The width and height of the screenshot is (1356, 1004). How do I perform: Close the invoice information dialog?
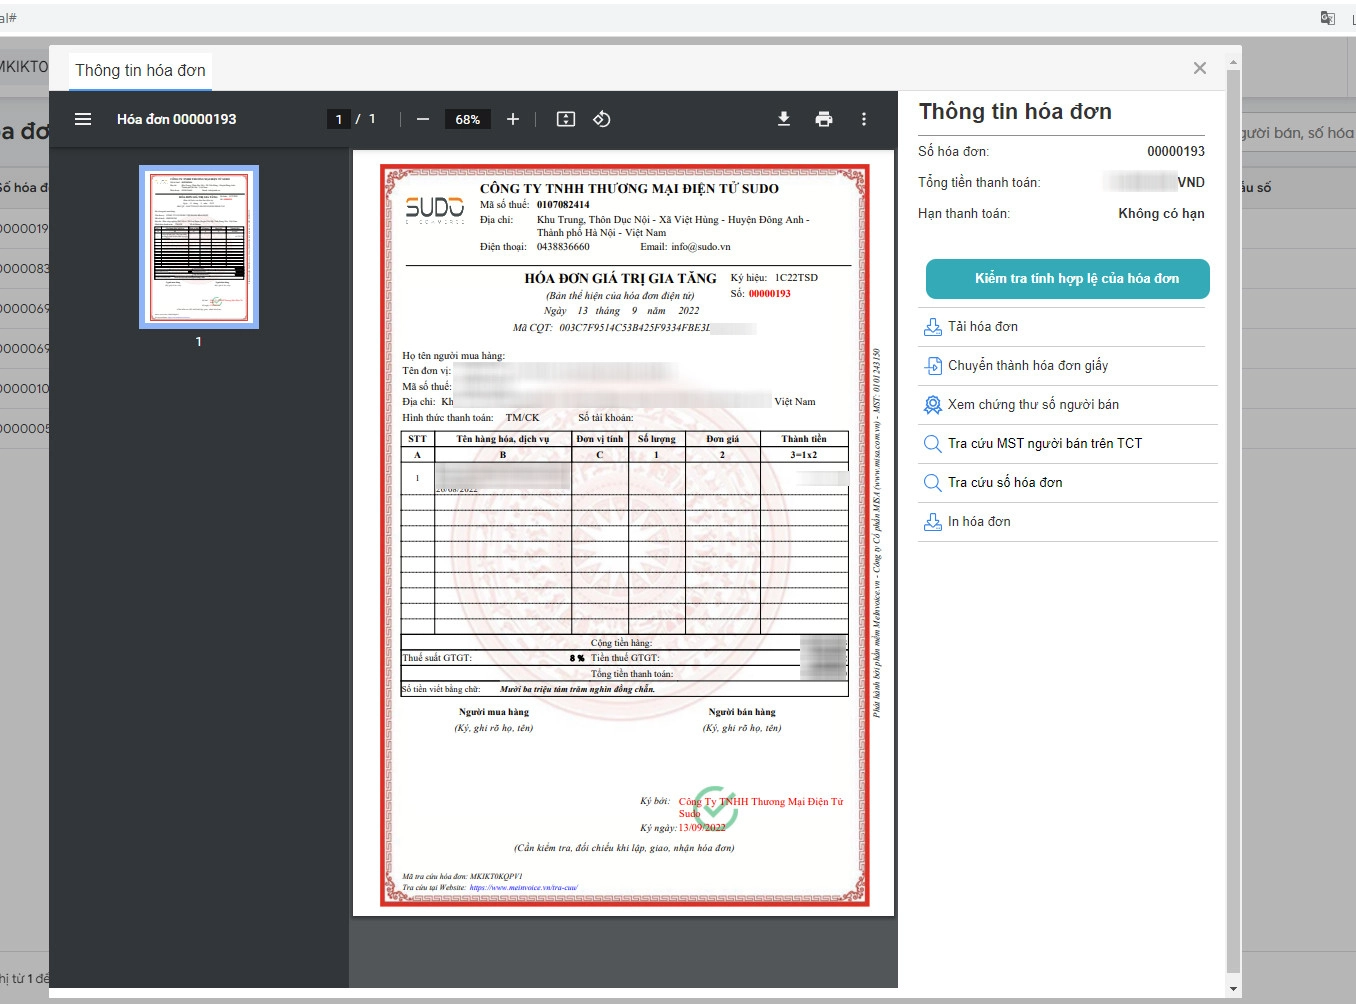tap(1200, 68)
